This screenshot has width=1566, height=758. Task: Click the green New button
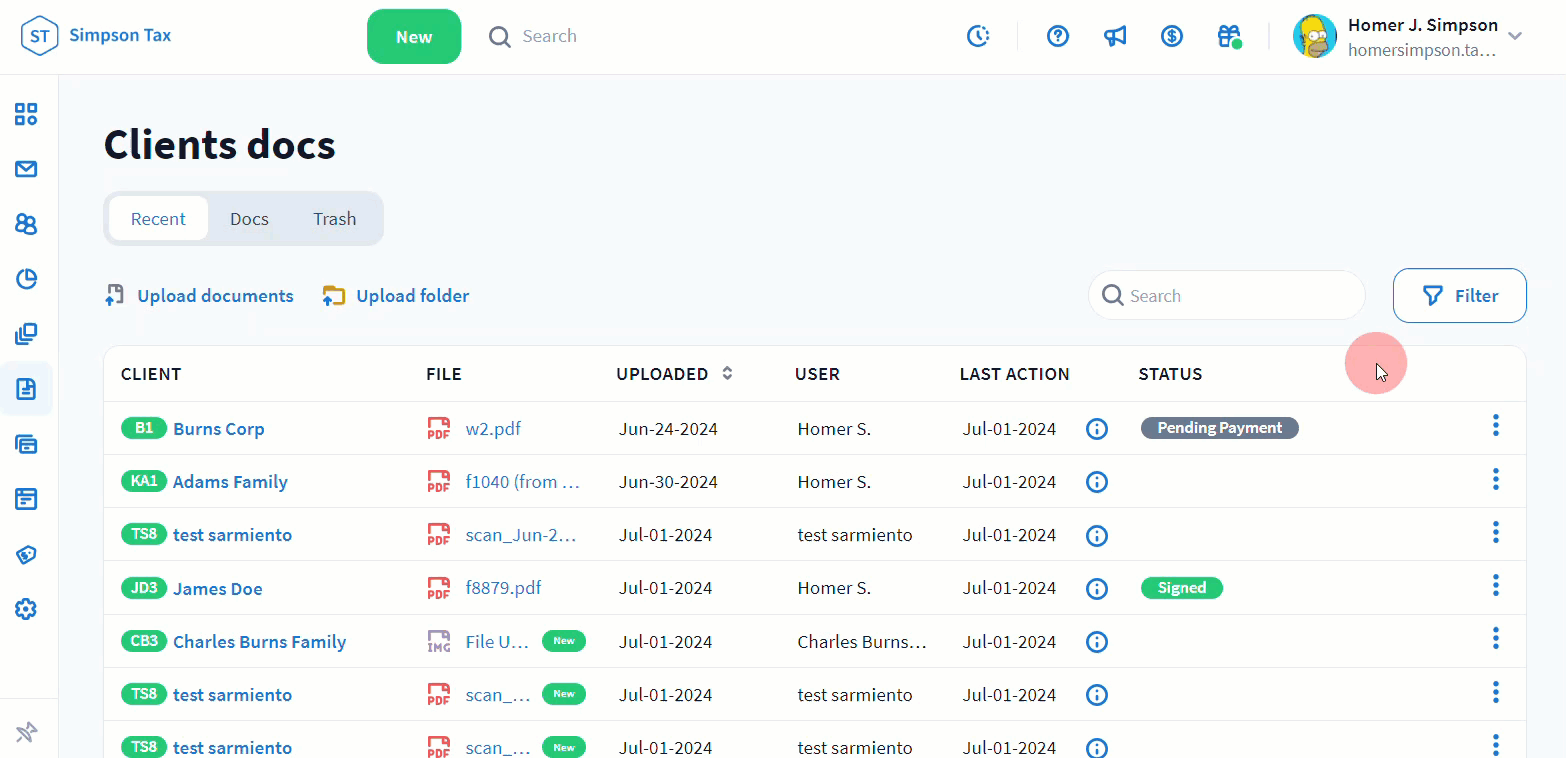coord(414,37)
